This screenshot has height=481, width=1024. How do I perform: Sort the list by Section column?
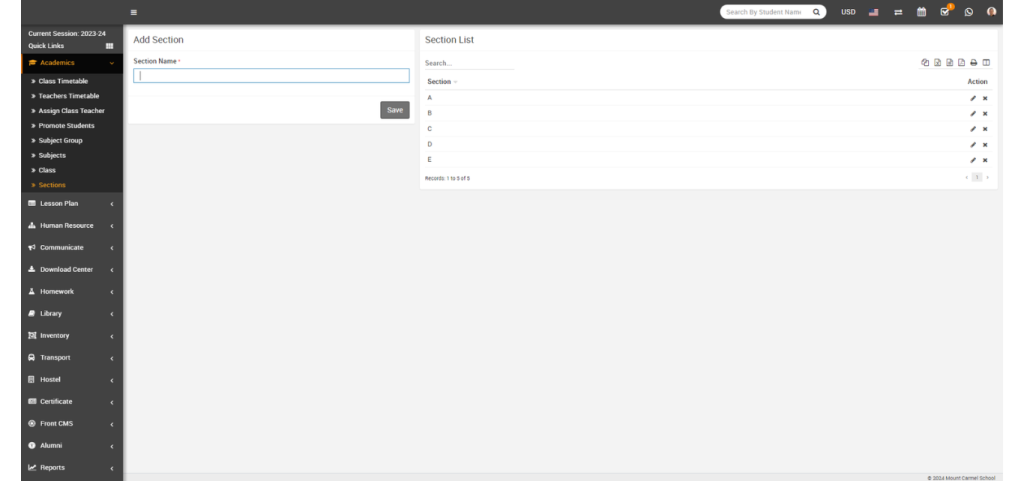pos(442,81)
